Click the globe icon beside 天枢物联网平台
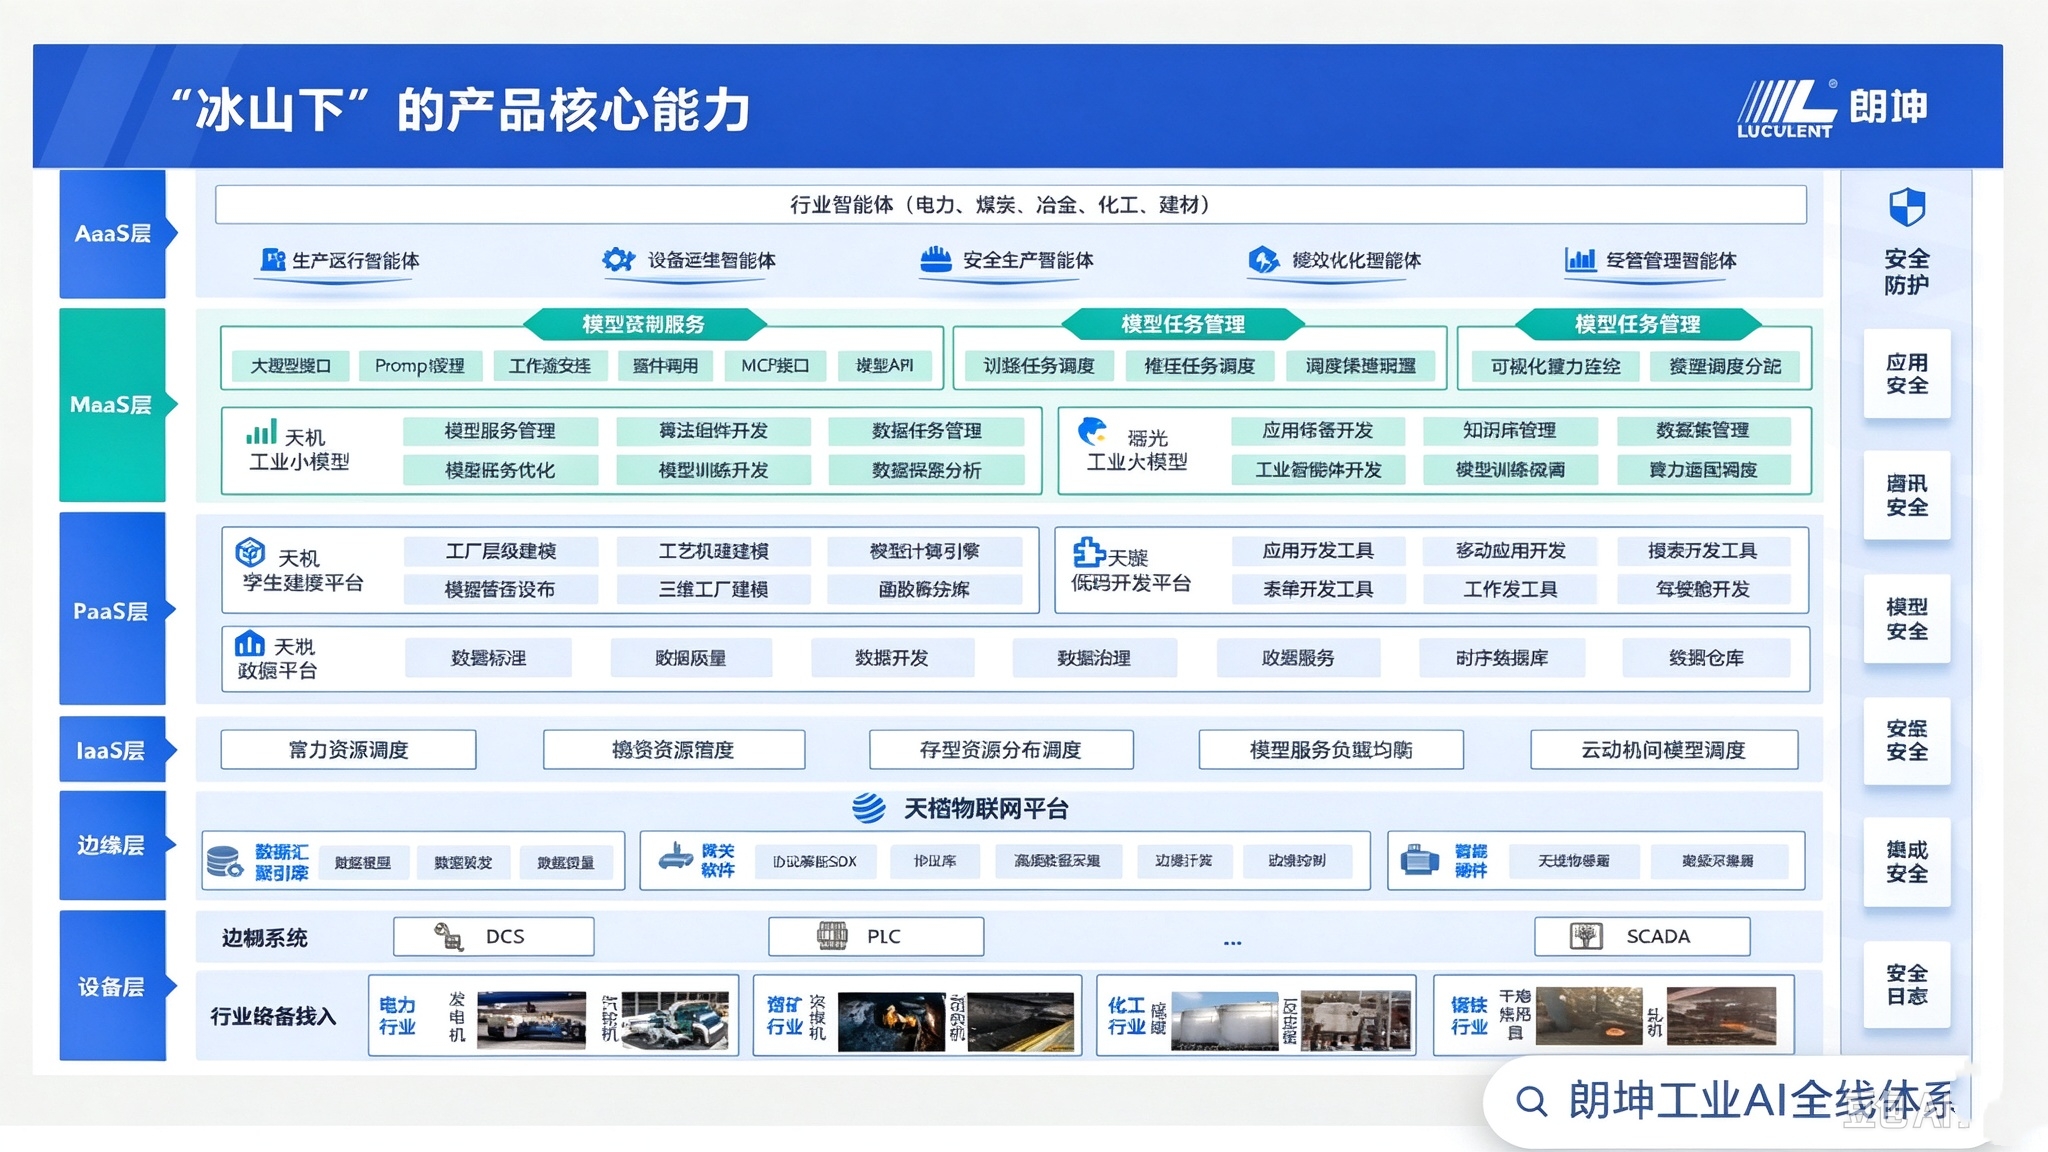Screen dimensions: 2048x1152 tap(869, 808)
